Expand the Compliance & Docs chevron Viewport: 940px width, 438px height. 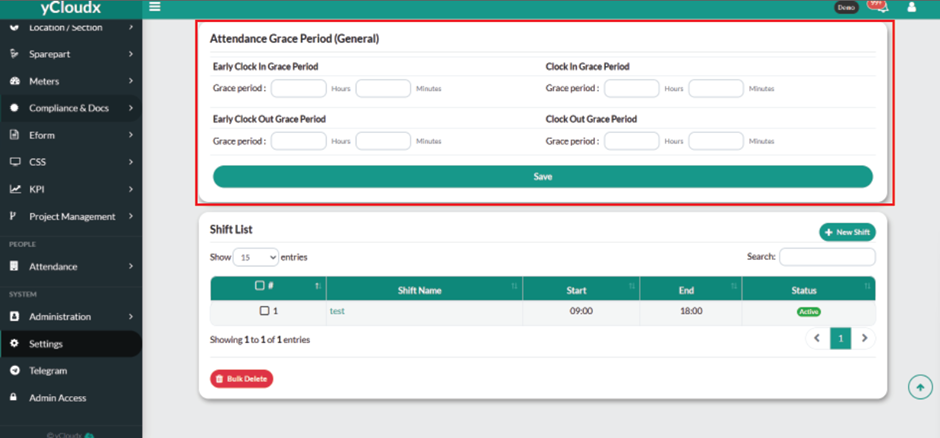coord(130,108)
